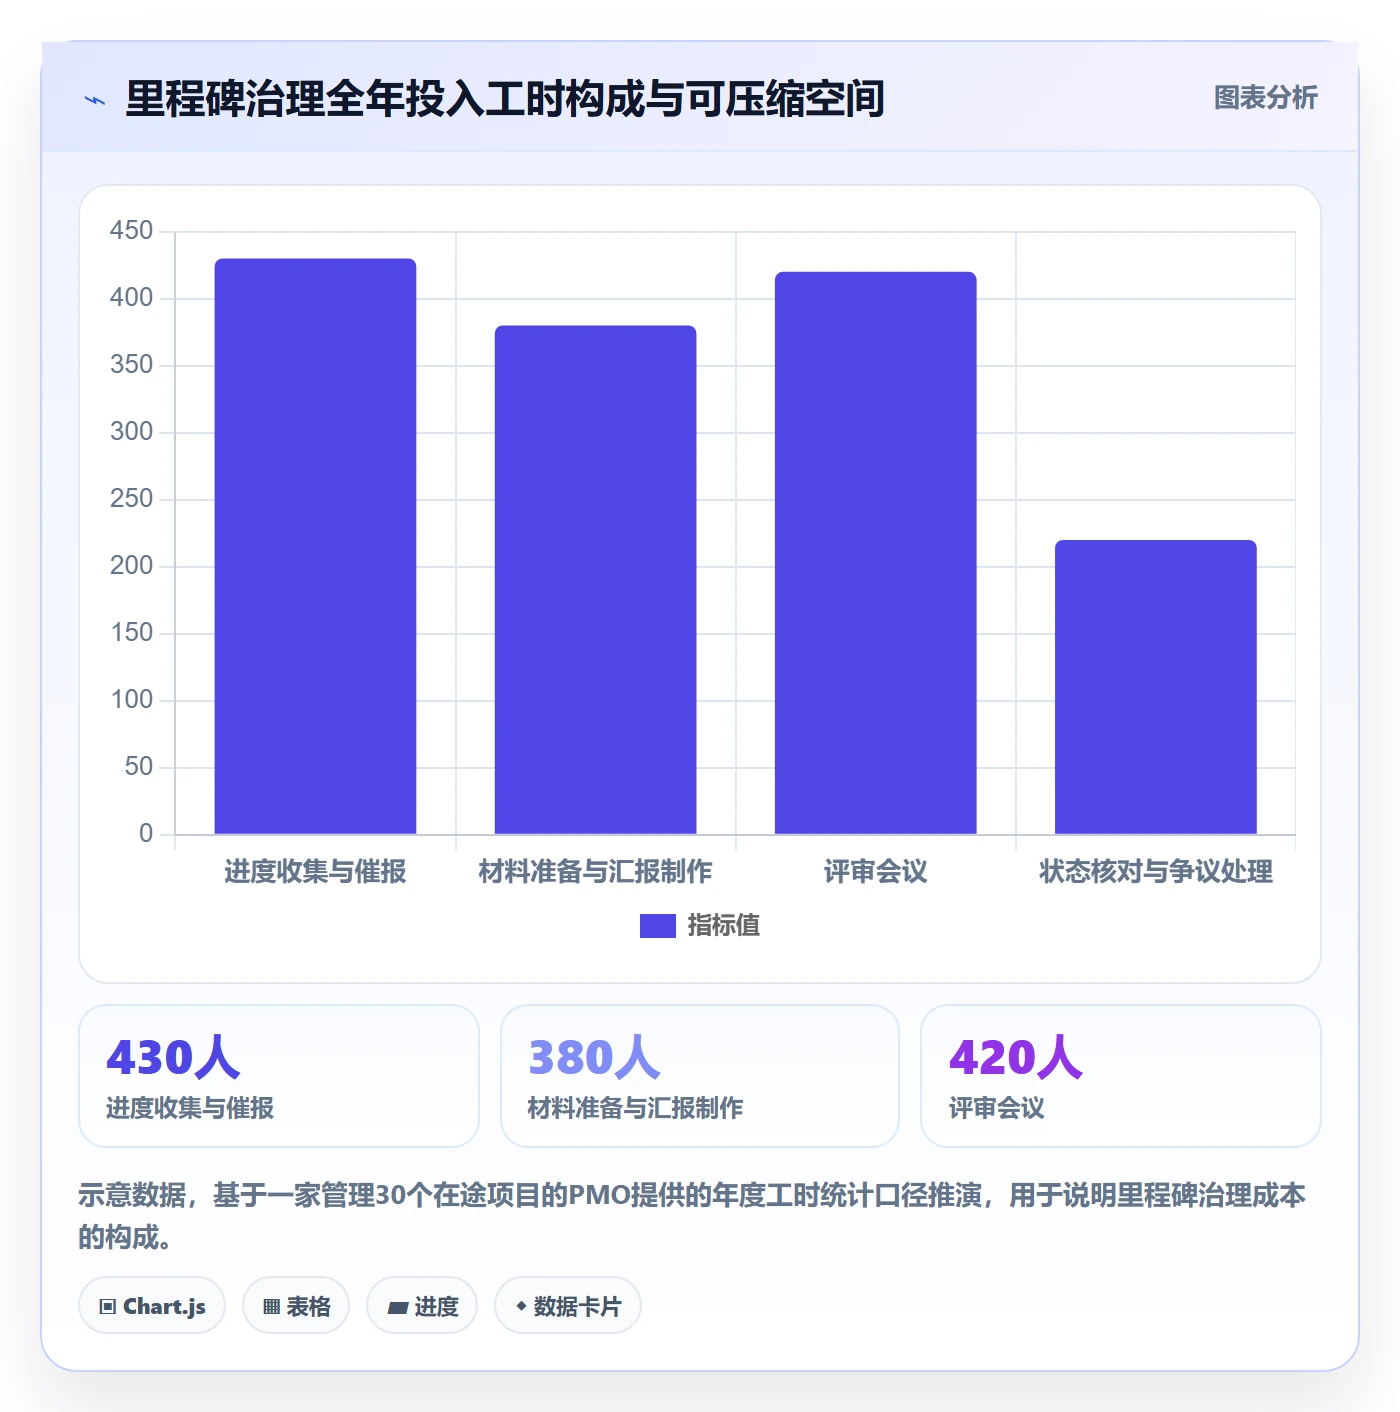The image size is (1400, 1412).
Task: Click the 评审会议 bar in chart
Action: click(x=875, y=553)
